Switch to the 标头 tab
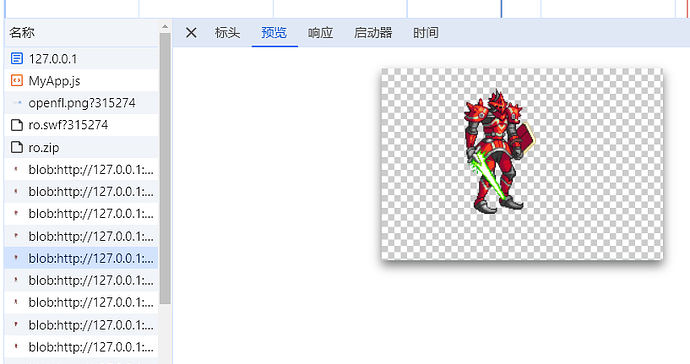 point(228,33)
